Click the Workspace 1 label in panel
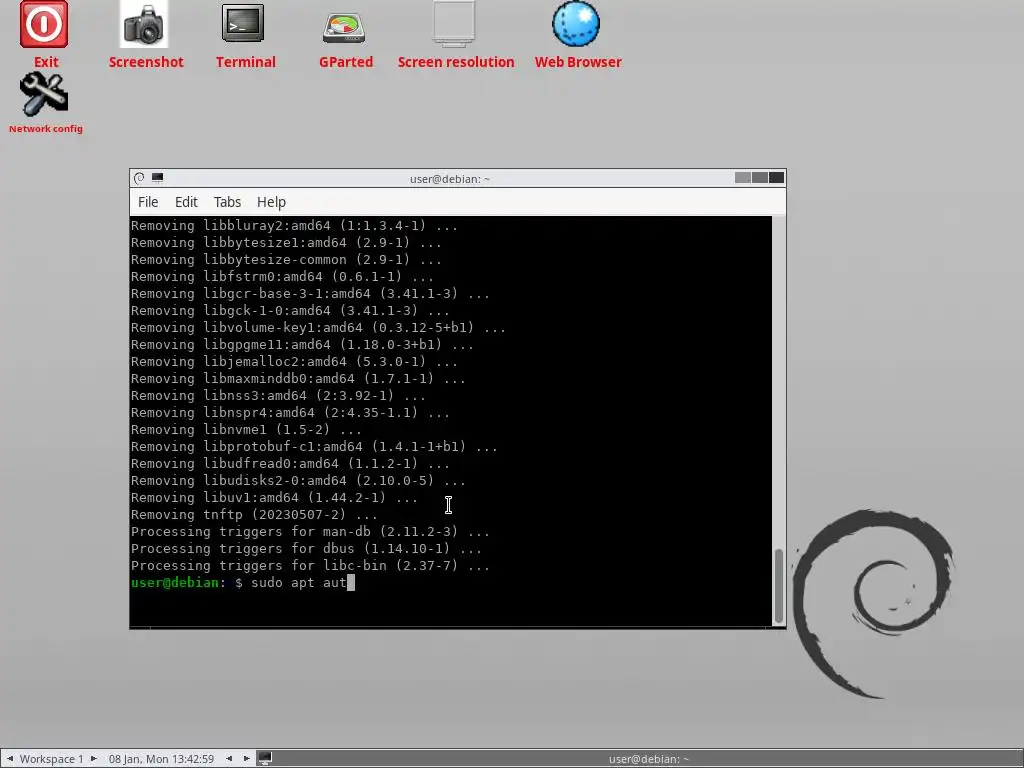 click(x=52, y=759)
